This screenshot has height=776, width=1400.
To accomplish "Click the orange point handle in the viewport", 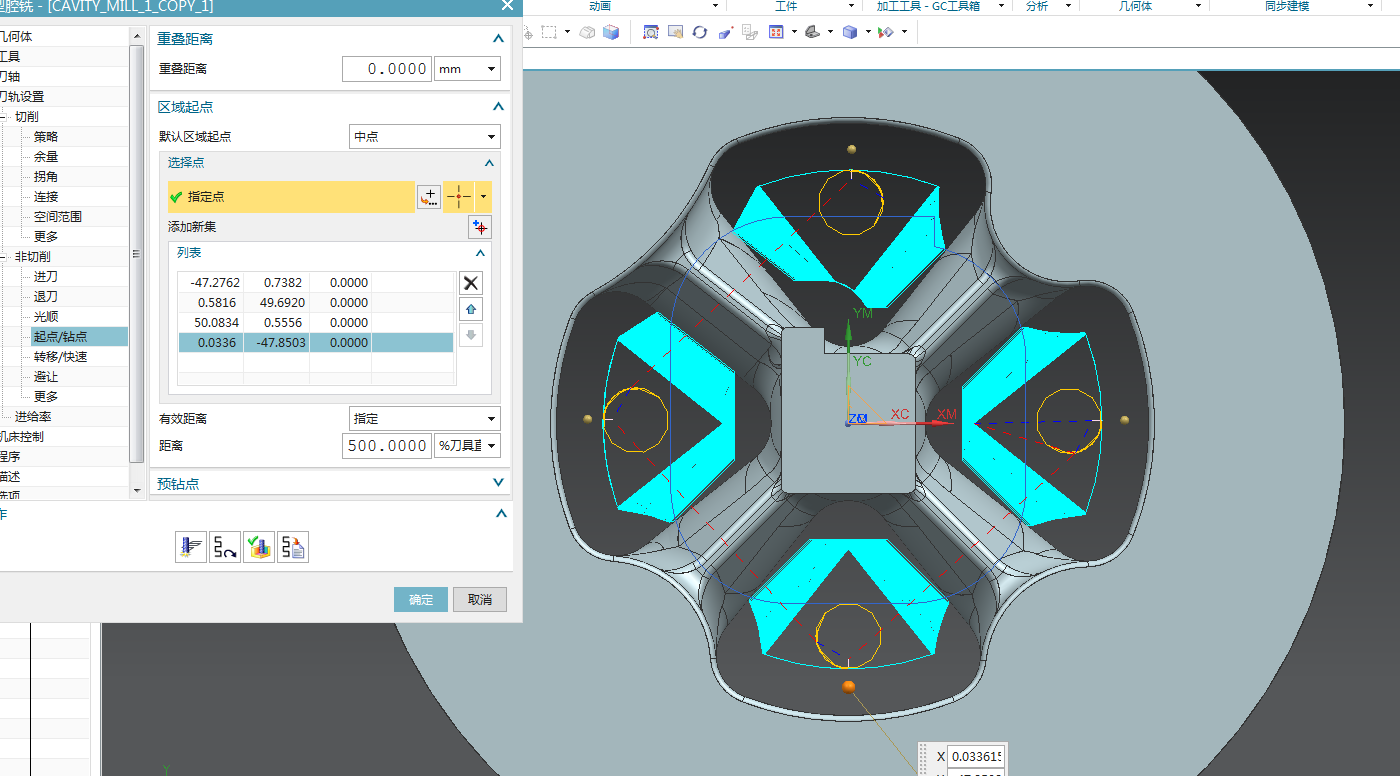I will (848, 687).
